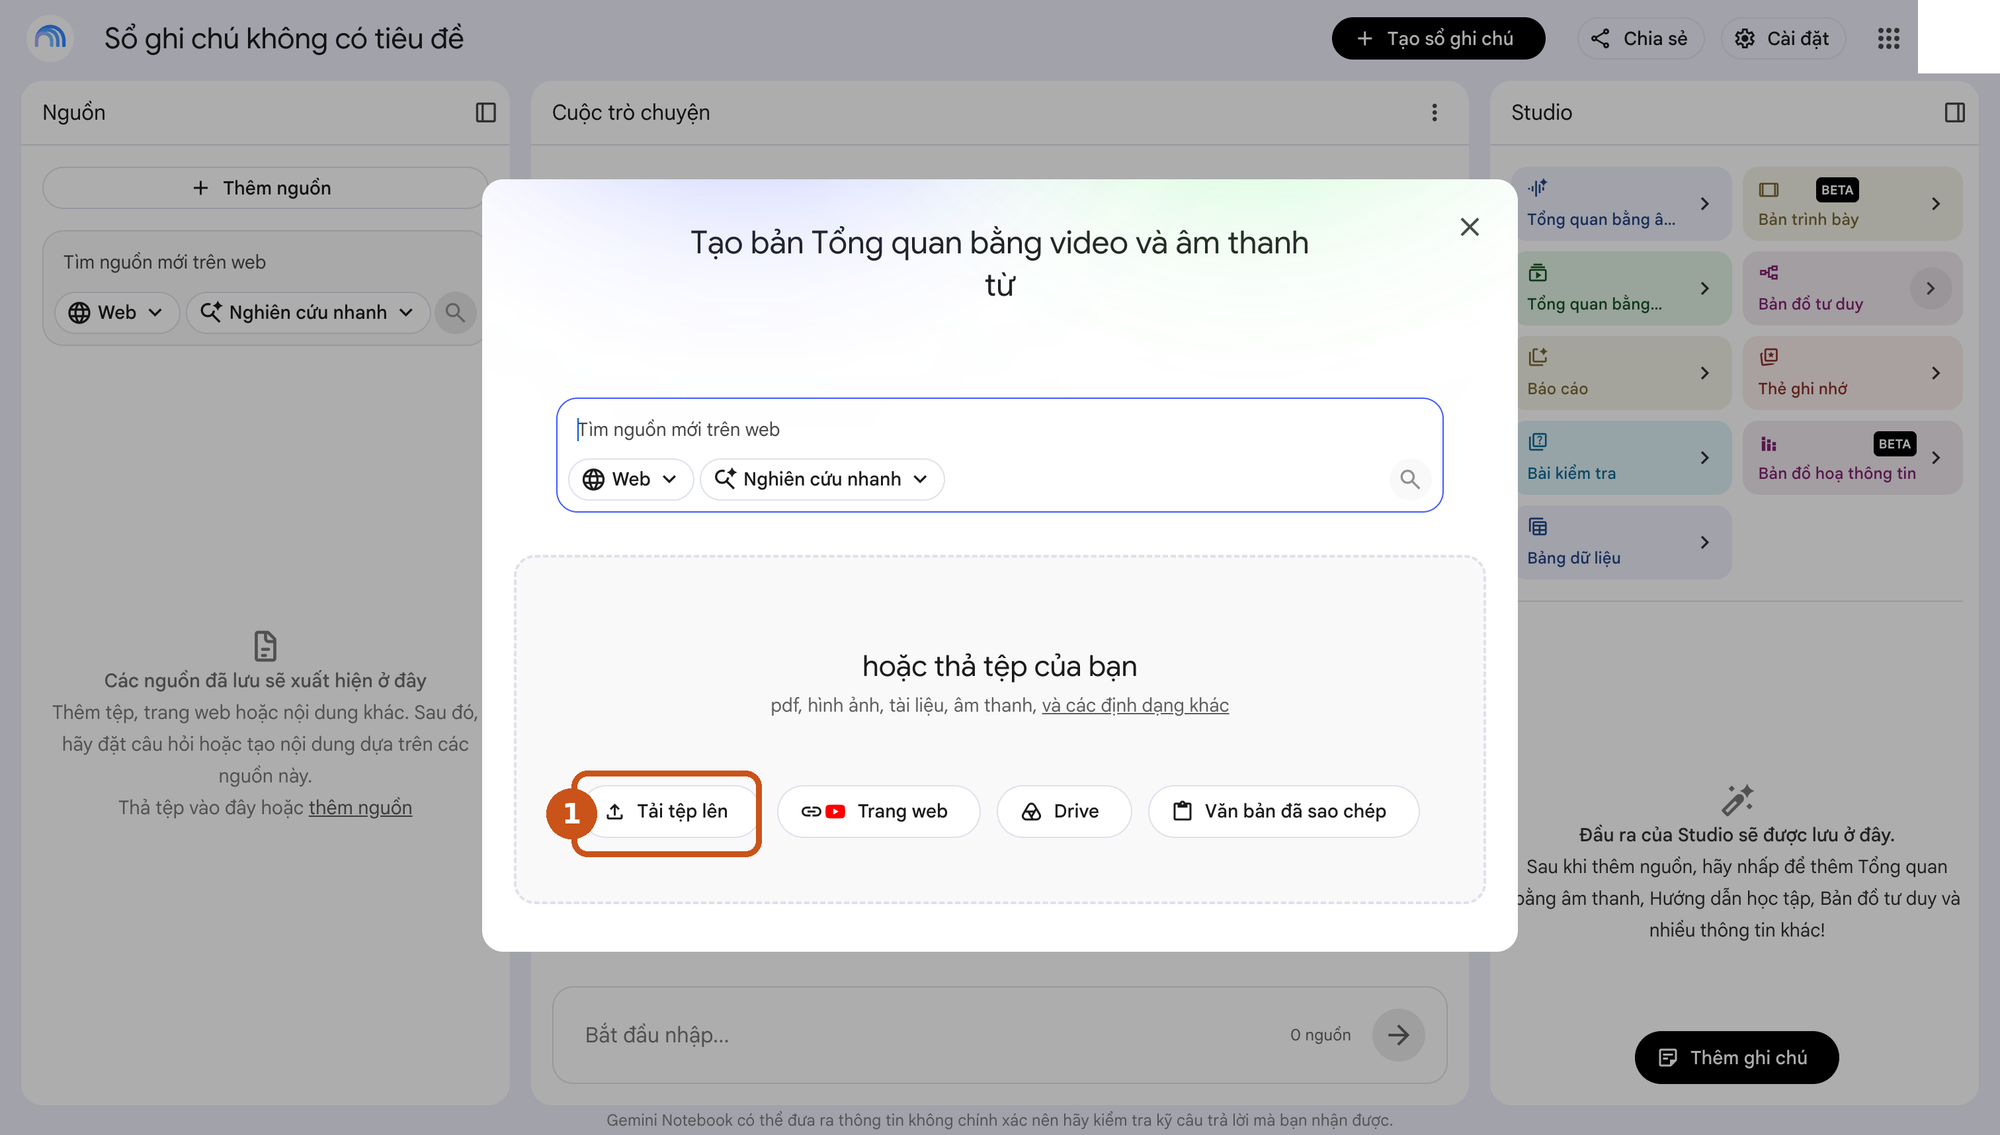Open Web source dropdown in the dialog

click(630, 479)
